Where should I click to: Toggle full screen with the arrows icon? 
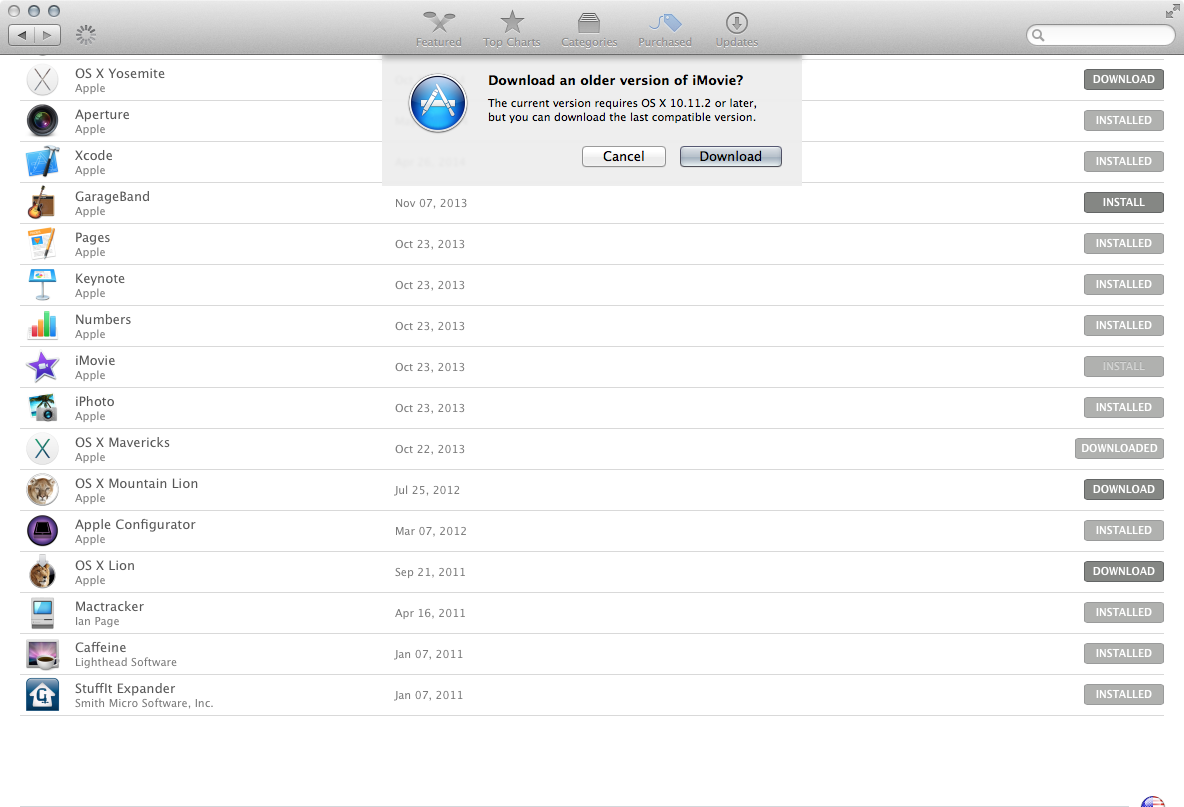tap(1172, 11)
